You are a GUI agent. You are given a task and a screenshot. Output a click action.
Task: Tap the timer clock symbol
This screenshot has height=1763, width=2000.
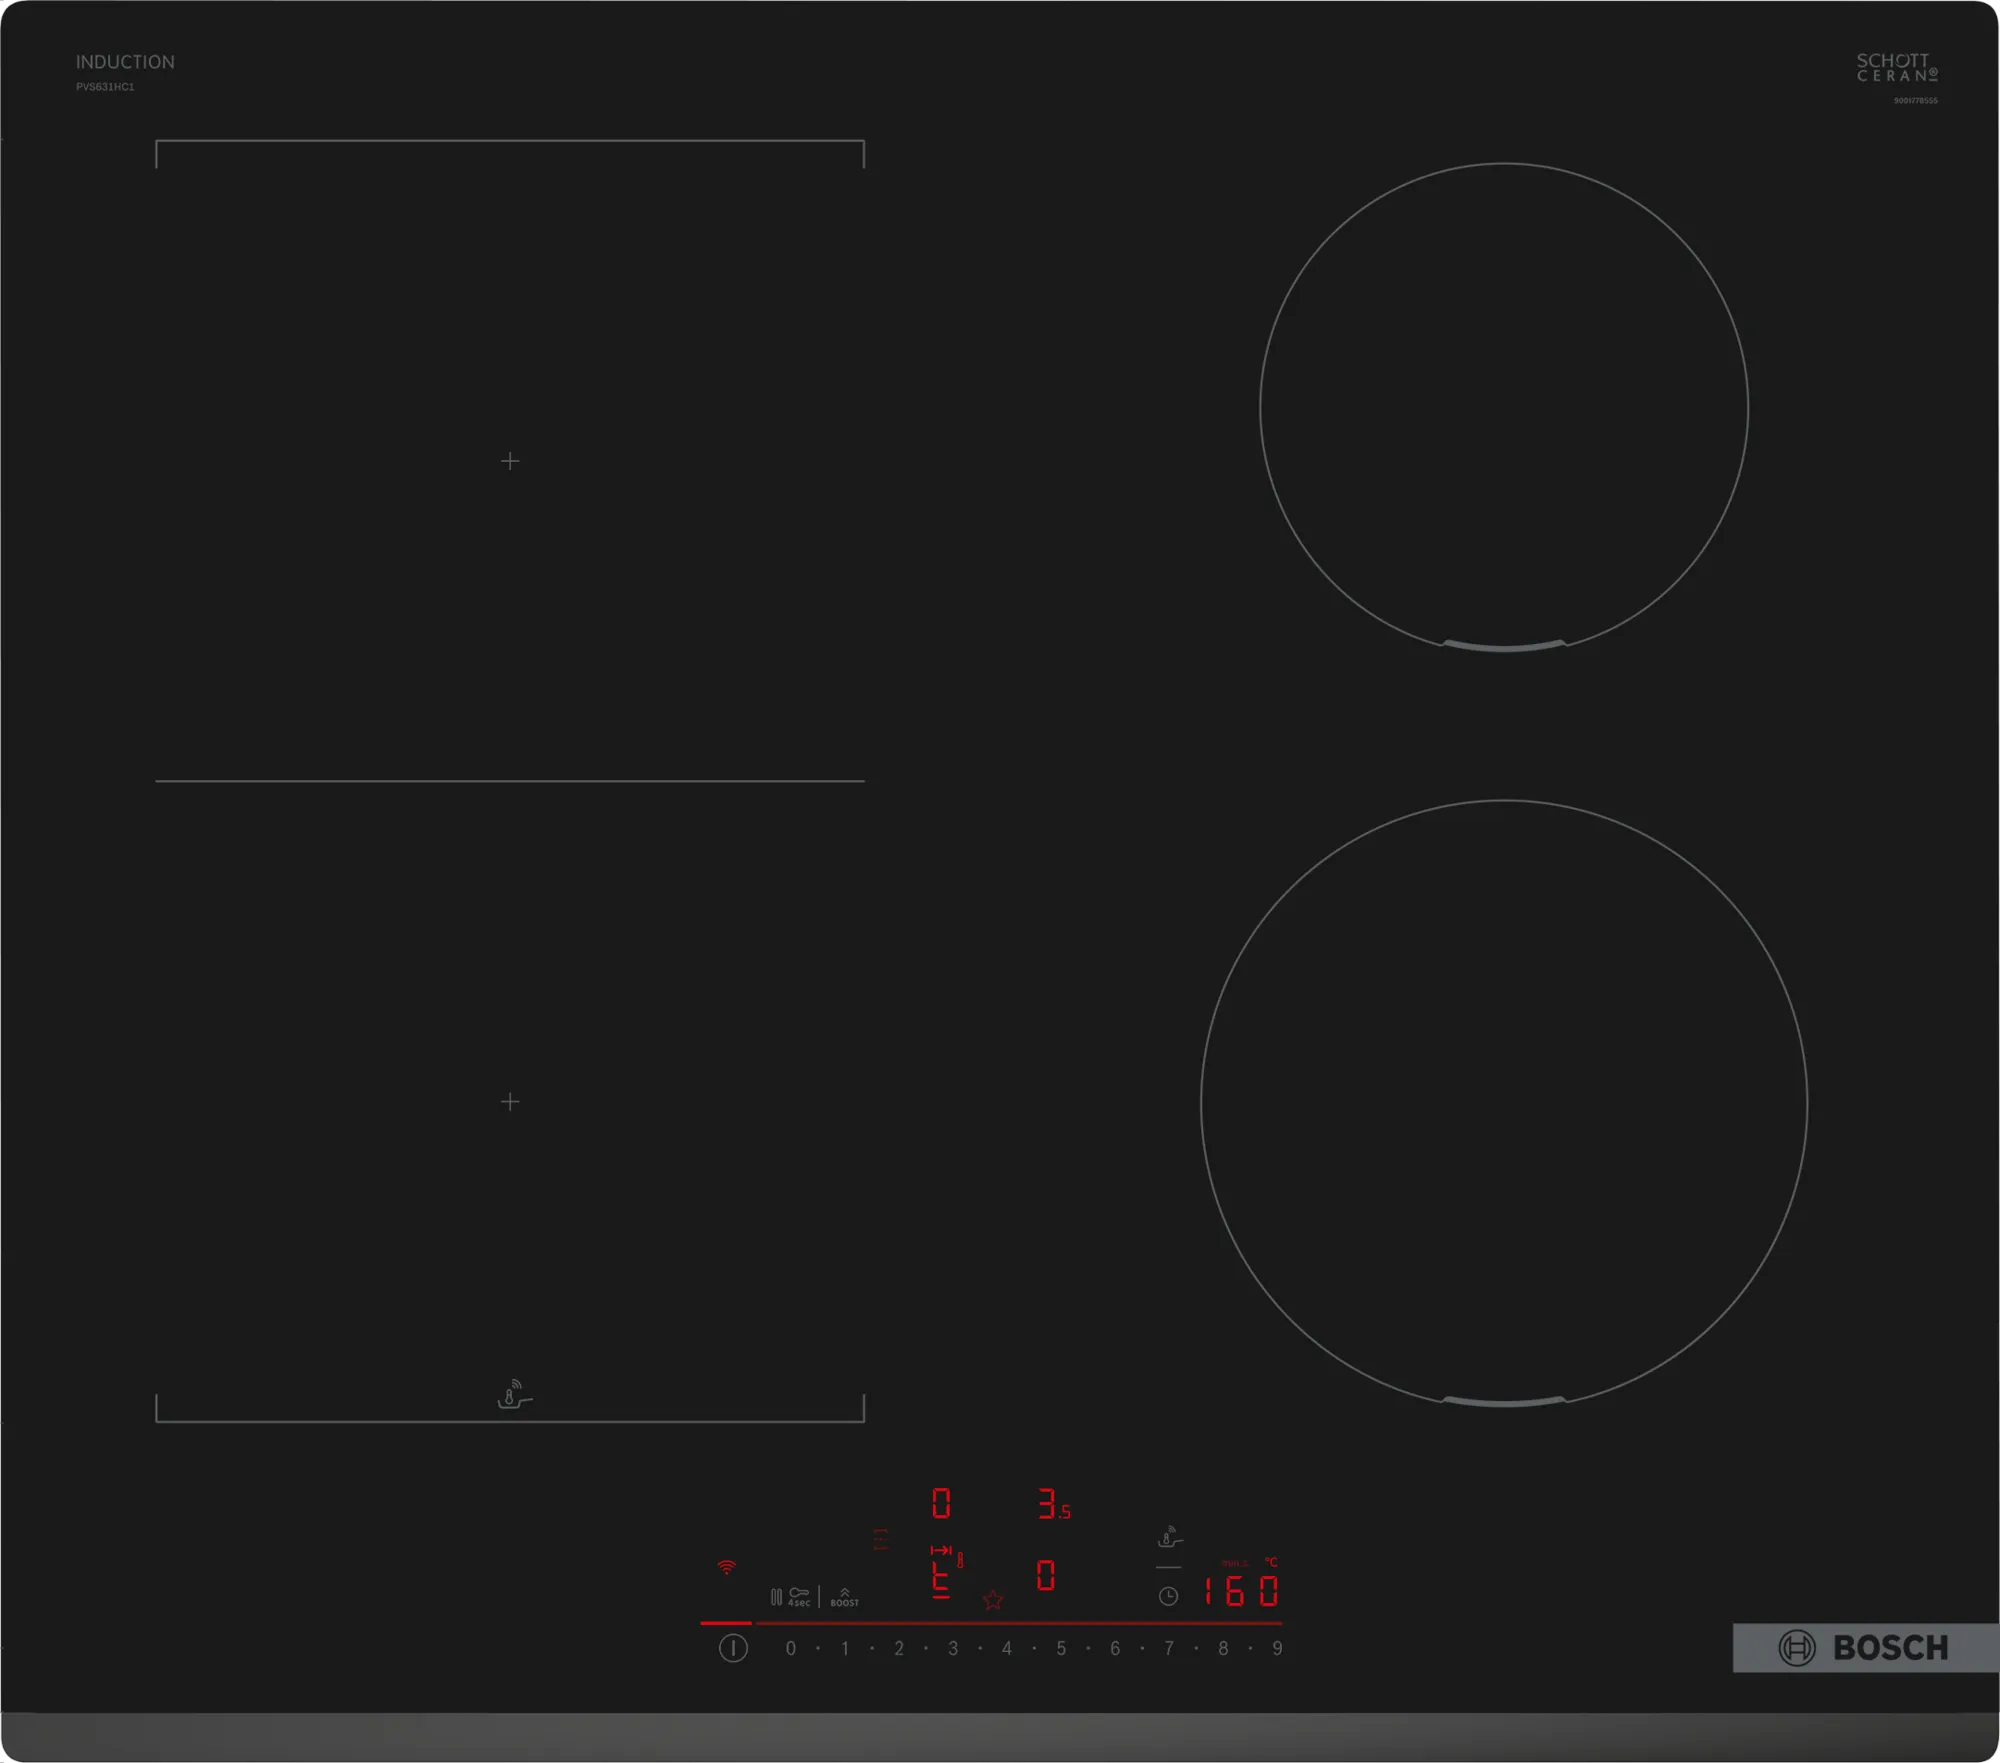pos(1168,1596)
